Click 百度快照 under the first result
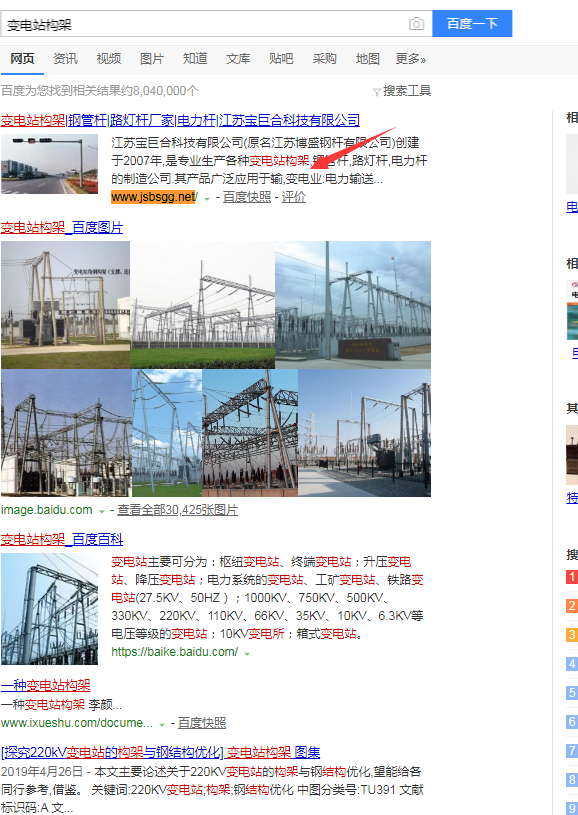 pyautogui.click(x=247, y=197)
